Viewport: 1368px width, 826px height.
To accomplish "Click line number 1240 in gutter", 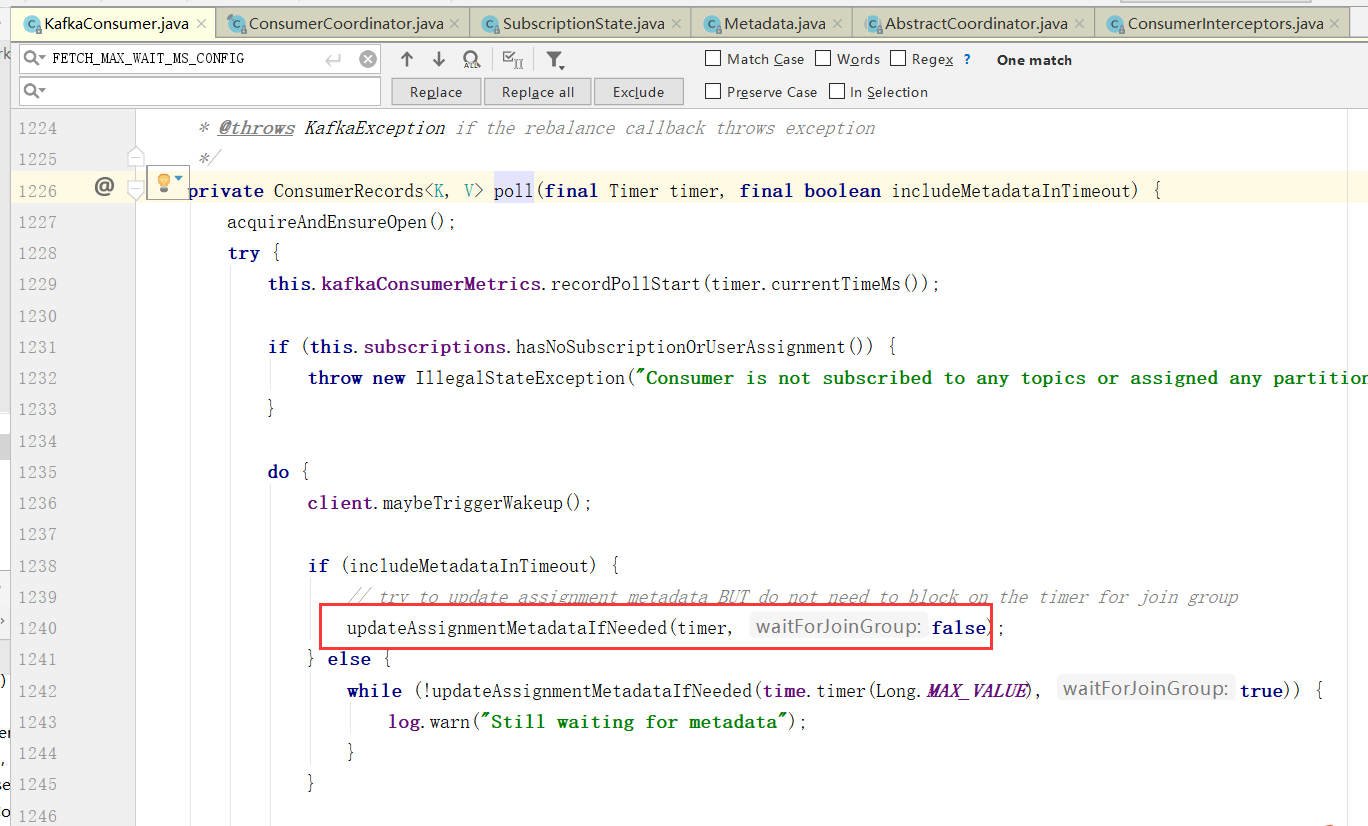I will 39,628.
